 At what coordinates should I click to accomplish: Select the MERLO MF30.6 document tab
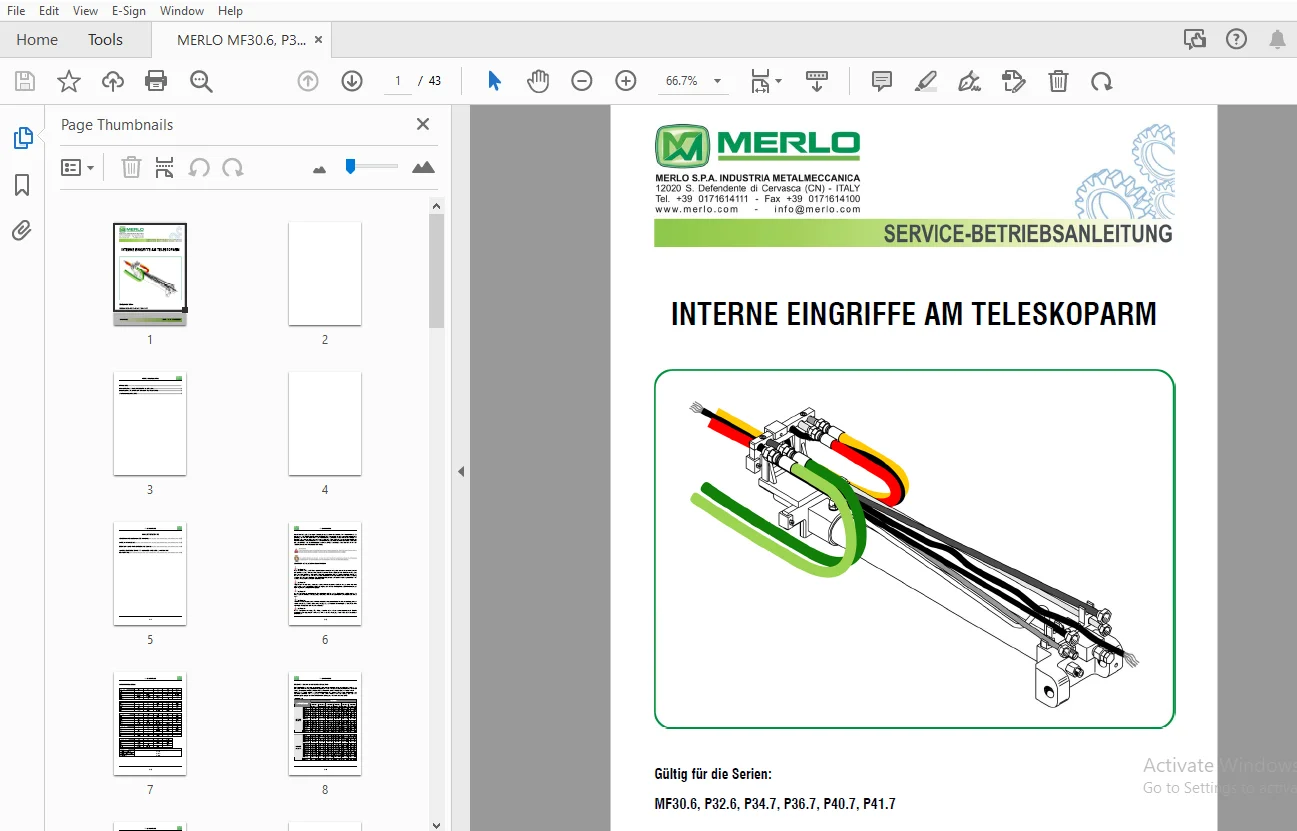pyautogui.click(x=242, y=40)
